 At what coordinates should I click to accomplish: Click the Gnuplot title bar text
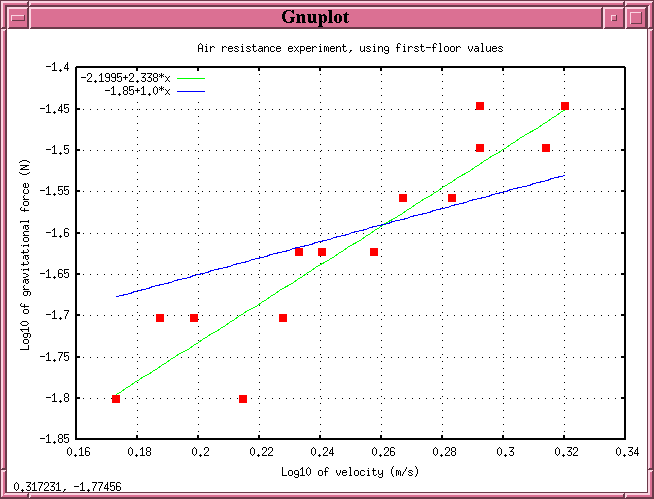[315, 18]
